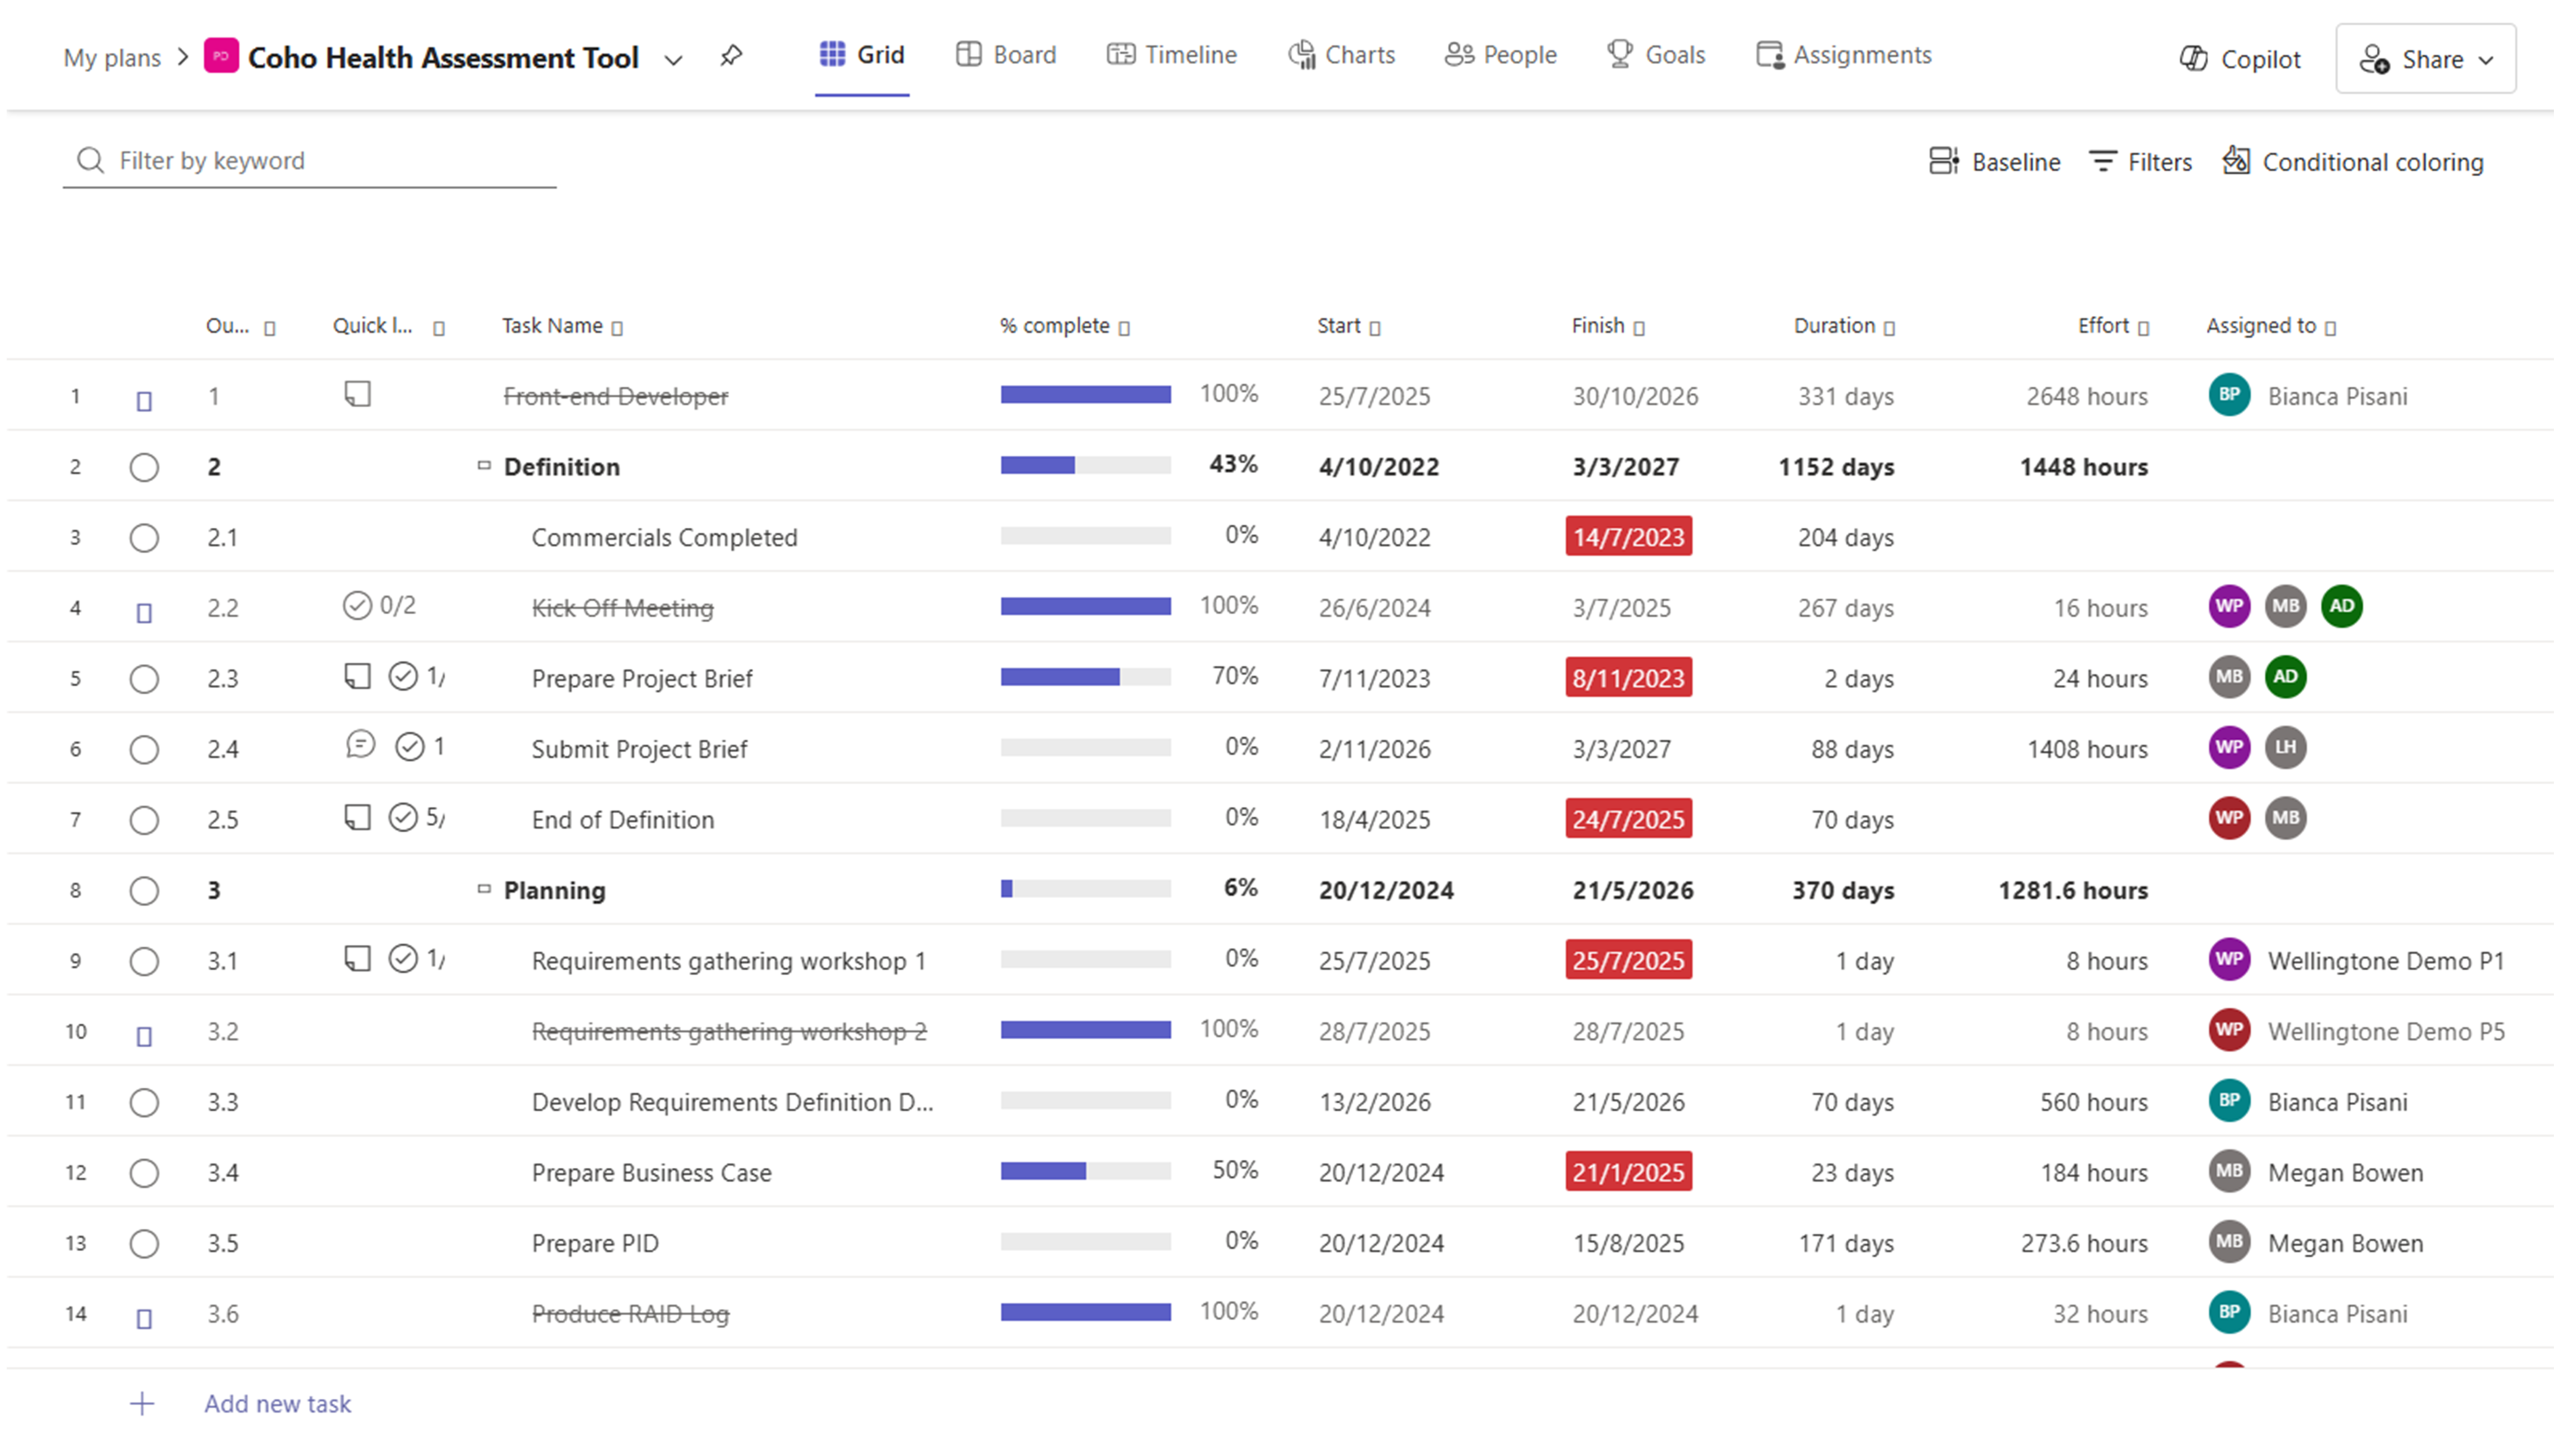Switch to the Timeline tab
The image size is (2560, 1440).
tap(1171, 55)
